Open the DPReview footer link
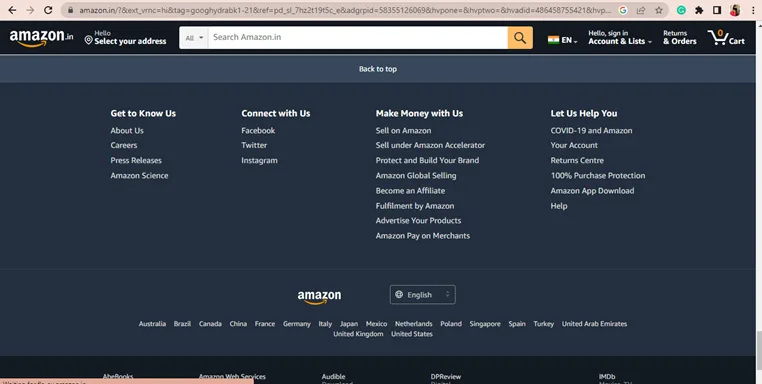Viewport: 762px width, 384px height. [446, 377]
